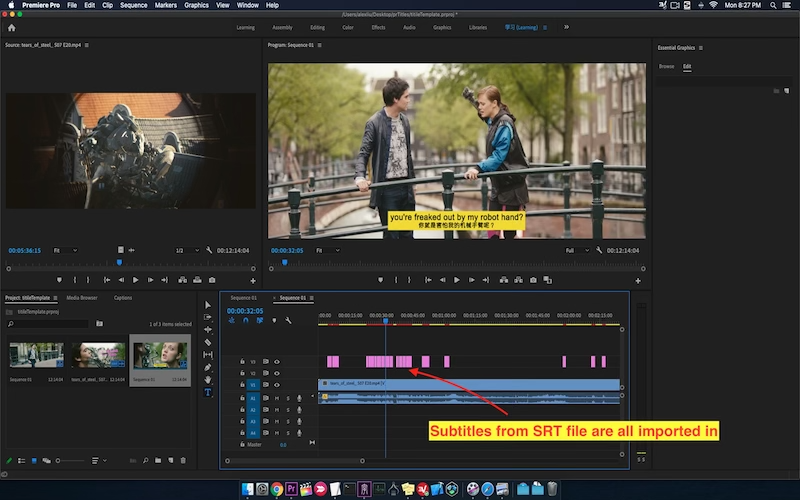Screen dimensions: 800x500
Task: Switch to Editing workspace
Action: 317,28
